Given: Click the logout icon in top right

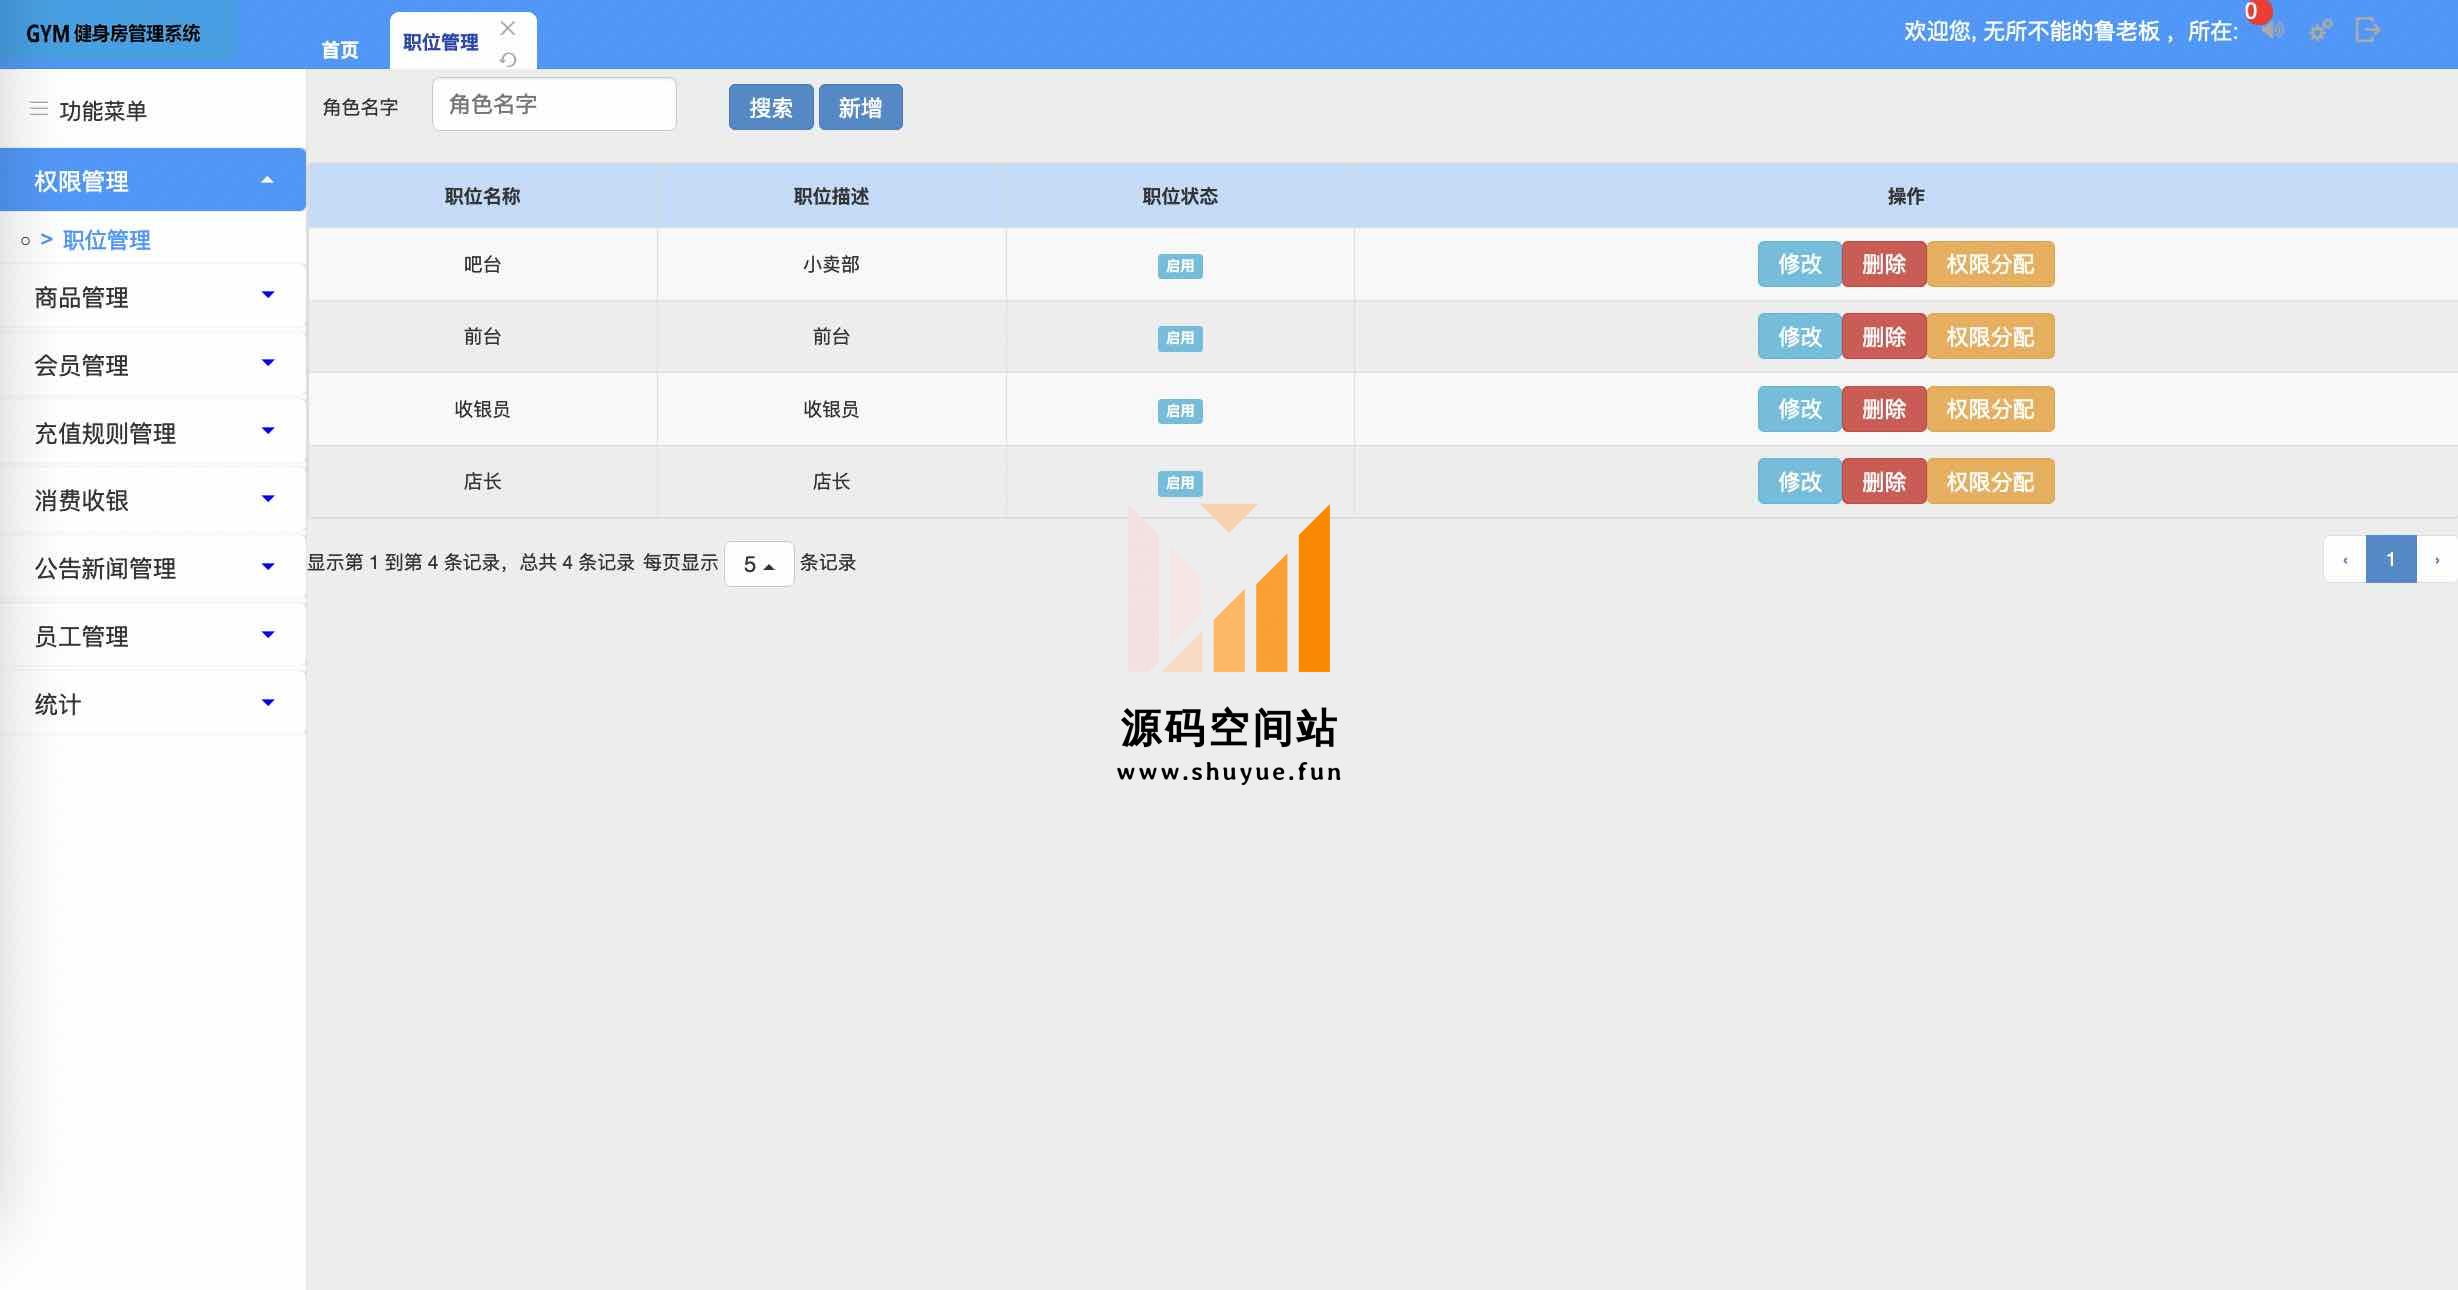Looking at the screenshot, I should [2367, 30].
